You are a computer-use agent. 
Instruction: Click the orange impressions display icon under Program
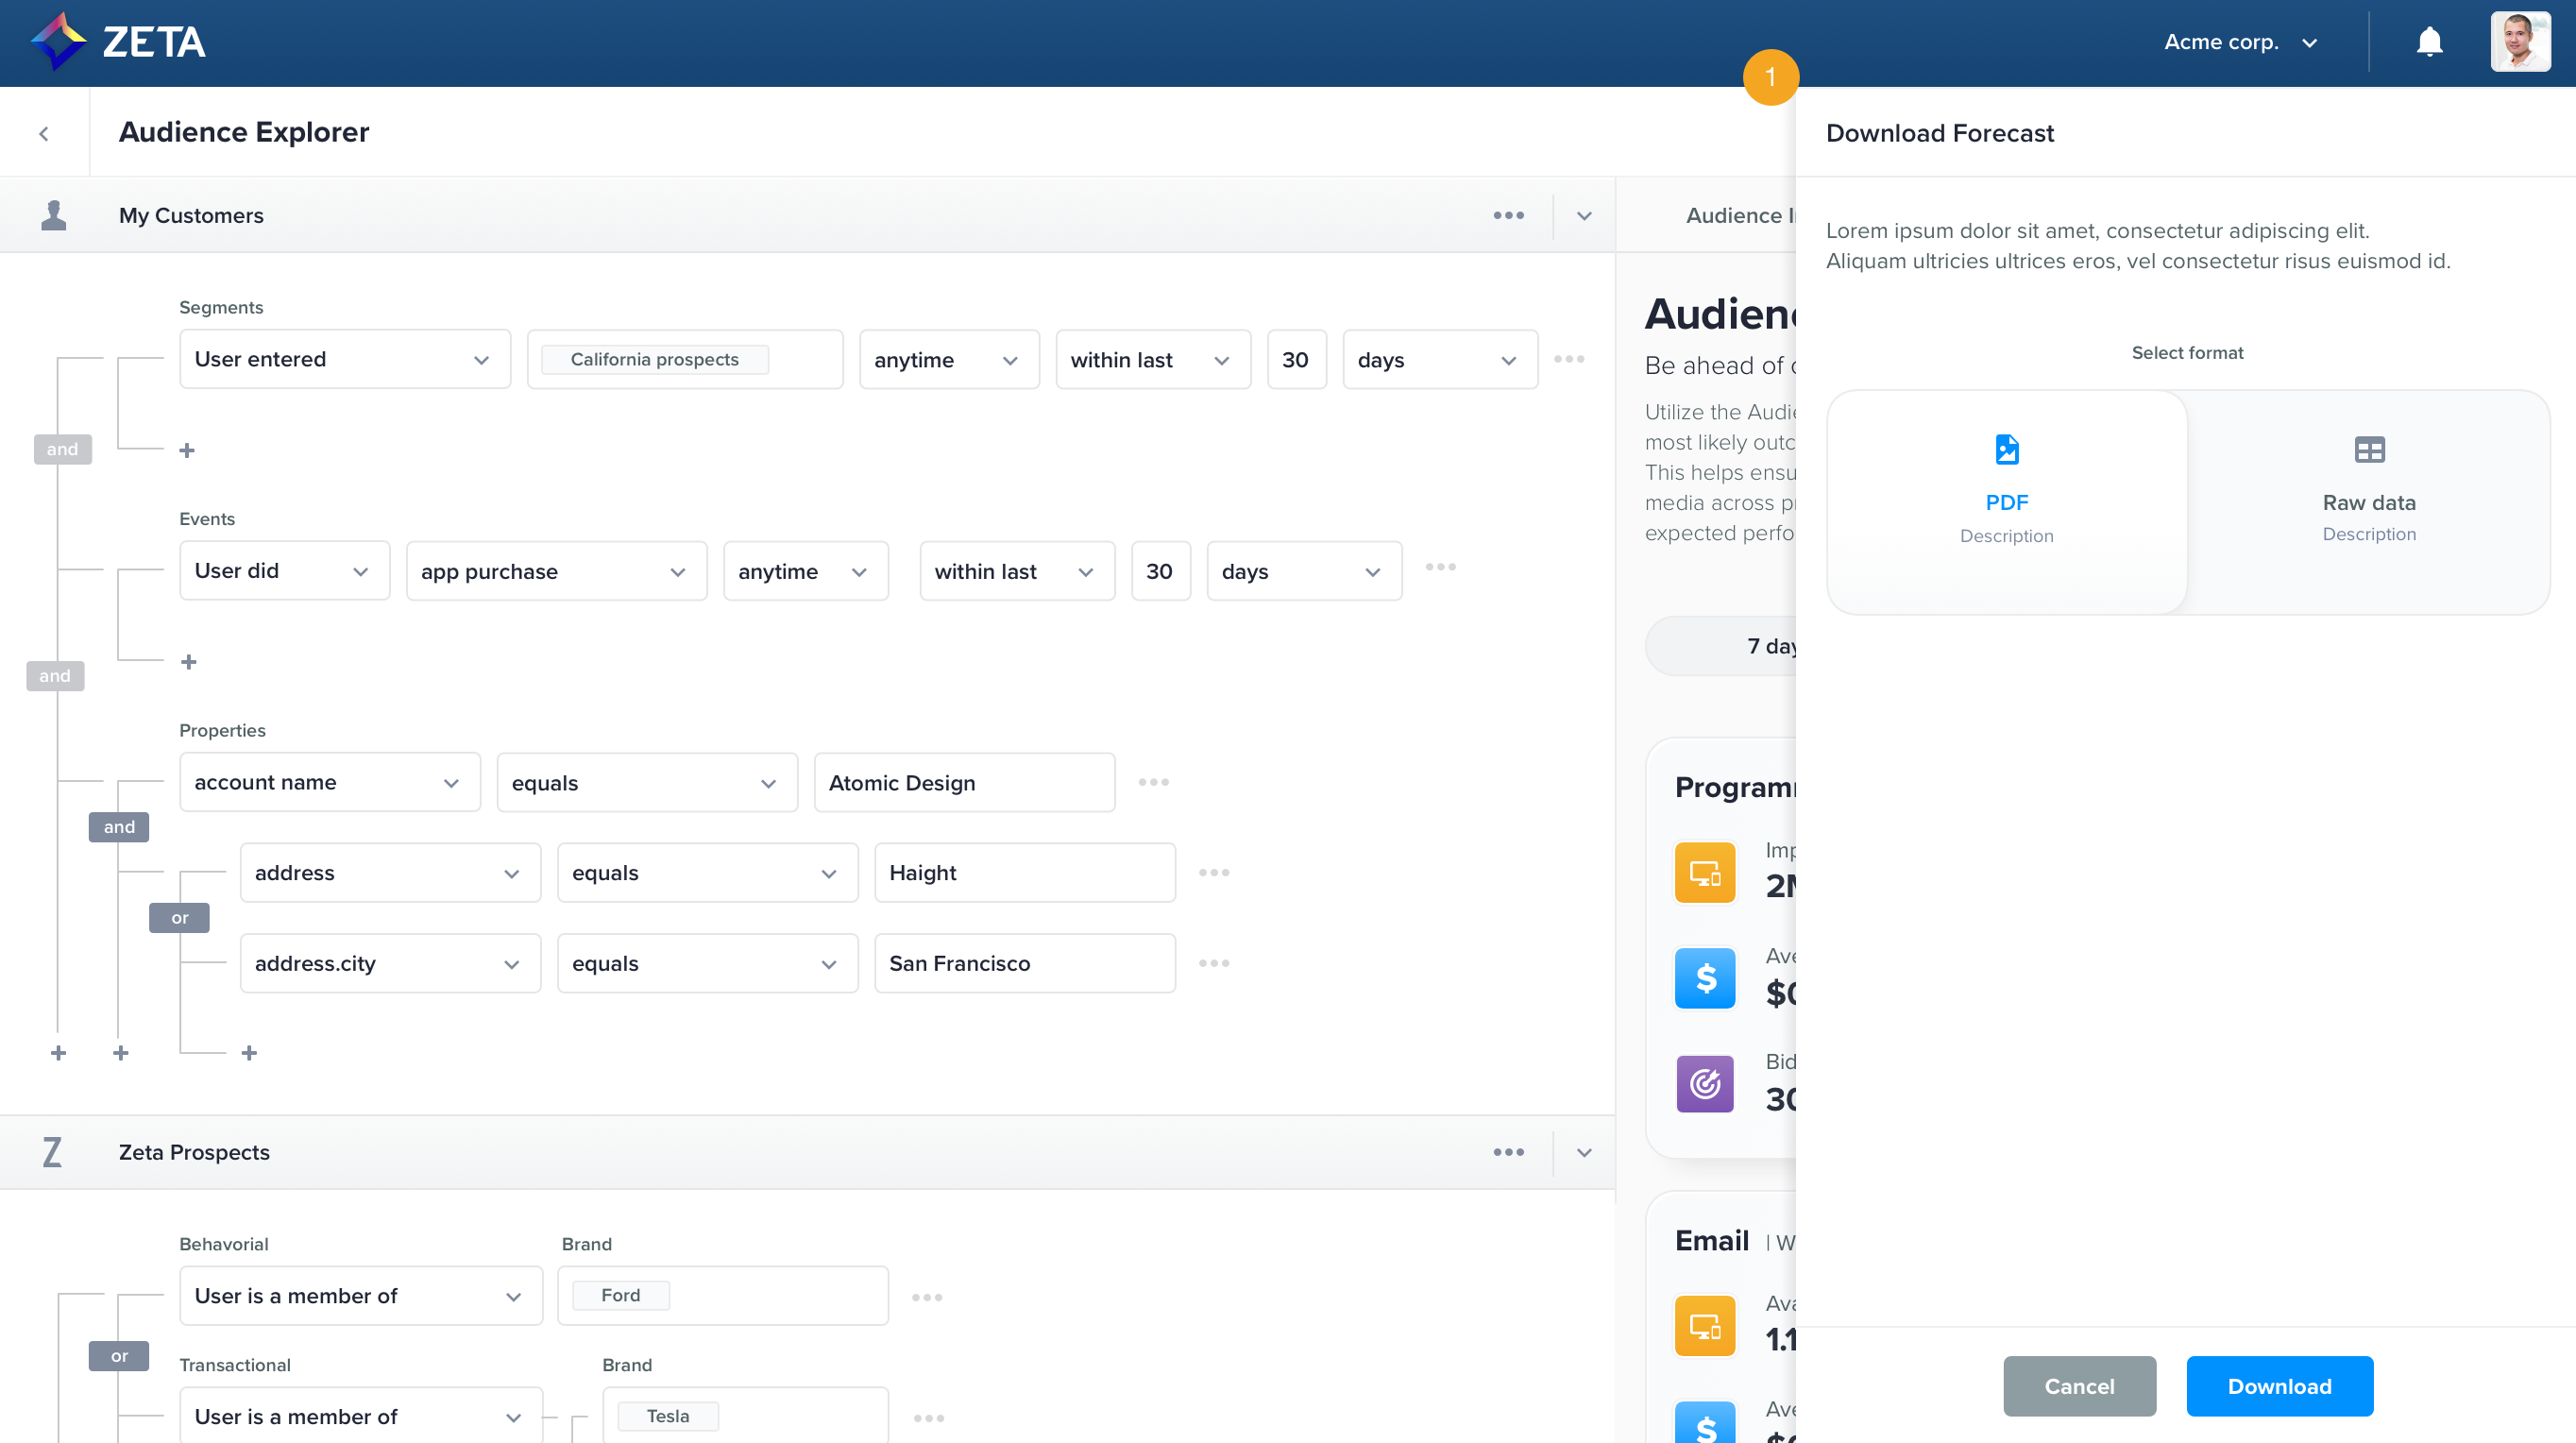pos(1705,872)
